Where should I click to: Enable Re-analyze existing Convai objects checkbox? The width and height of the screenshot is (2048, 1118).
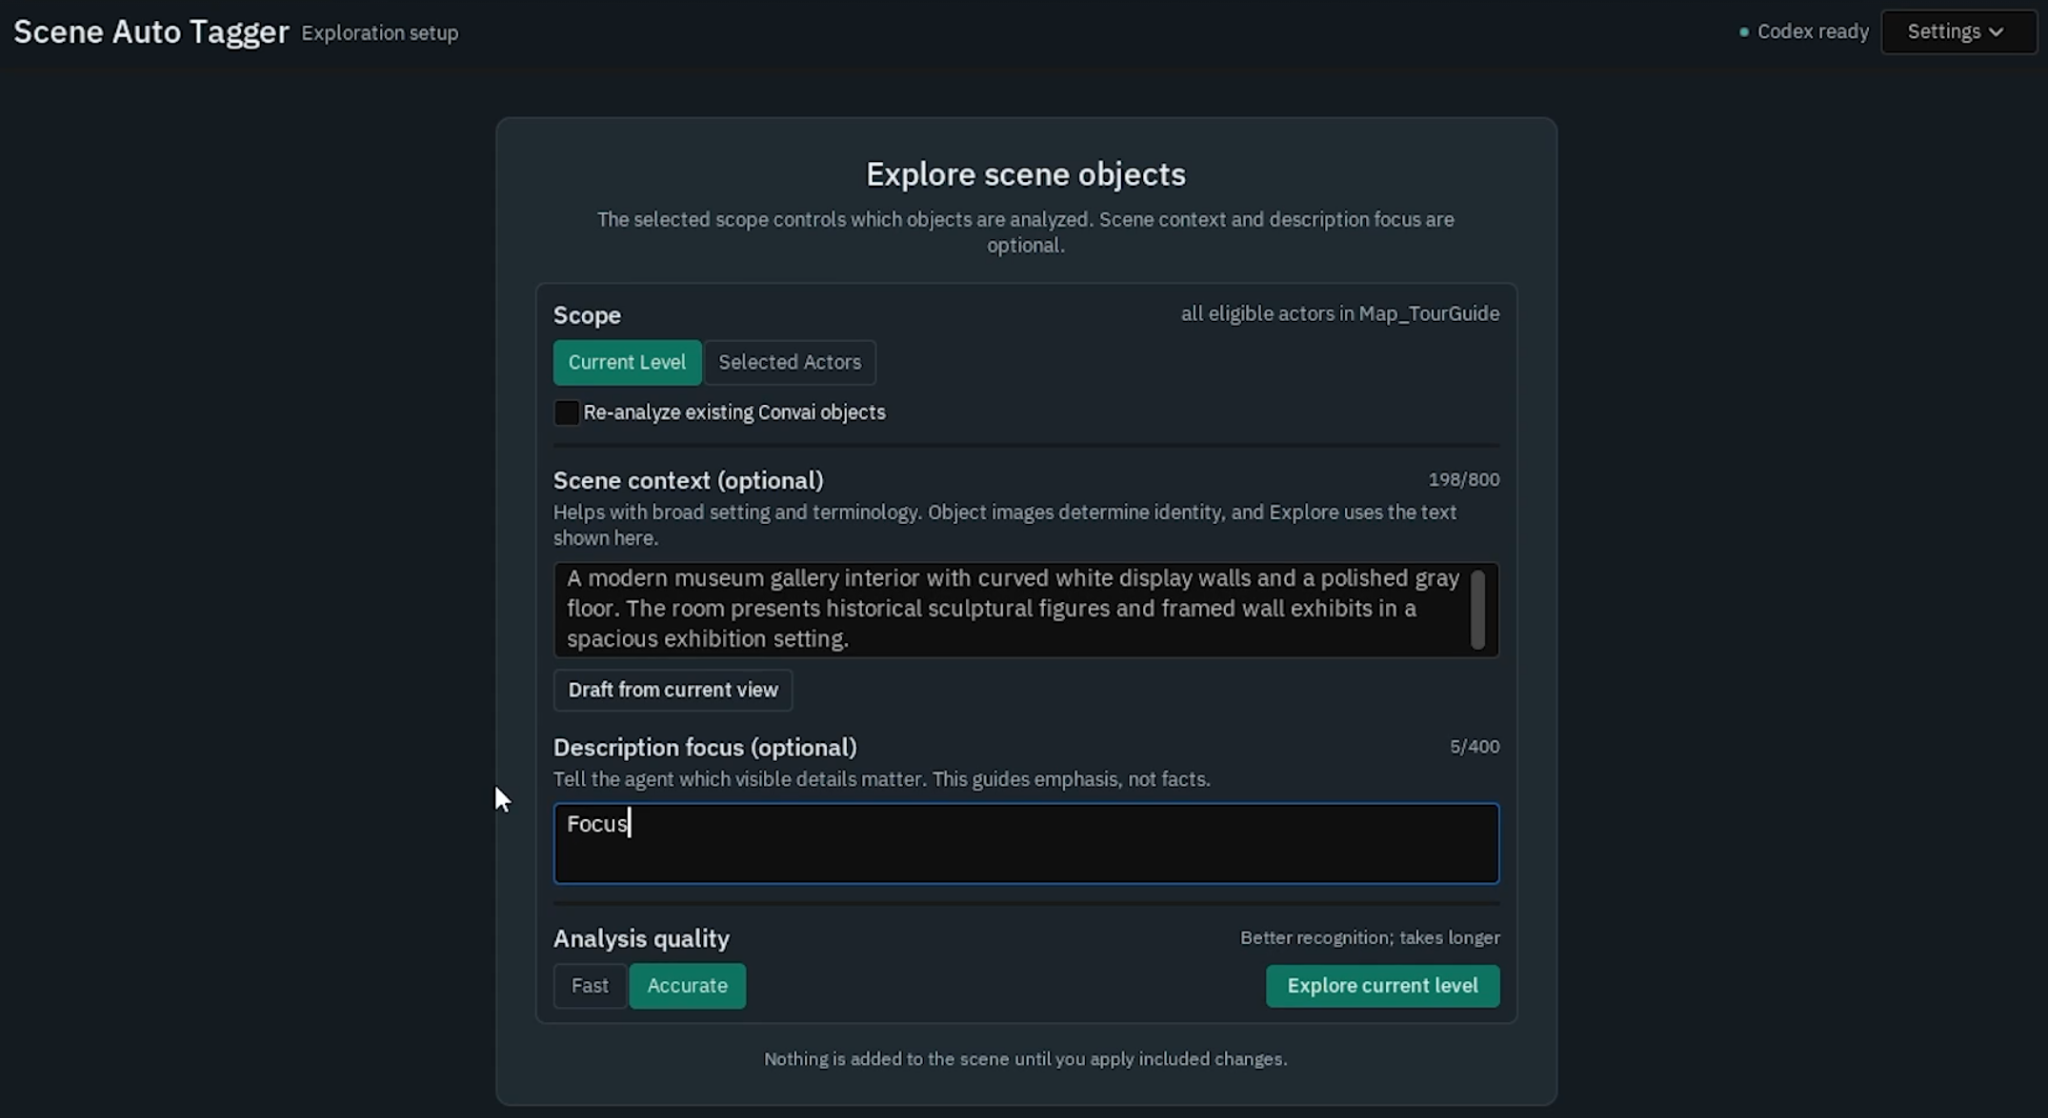click(566, 412)
